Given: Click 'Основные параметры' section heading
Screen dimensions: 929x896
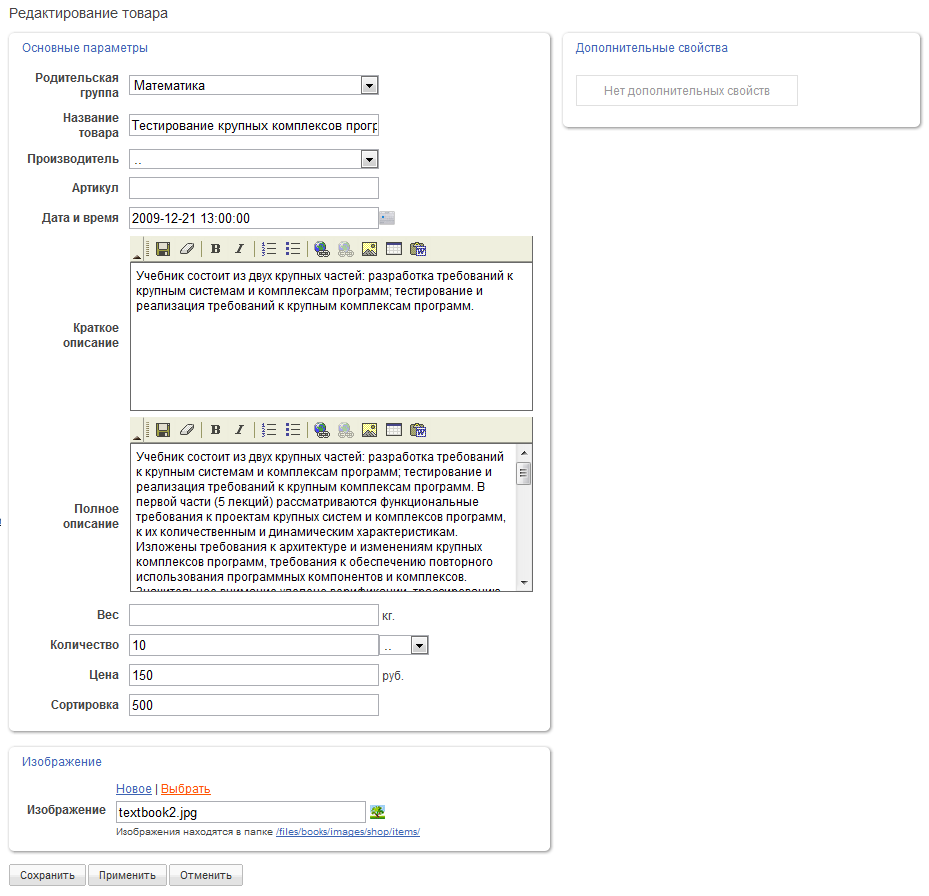Looking at the screenshot, I should (85, 48).
